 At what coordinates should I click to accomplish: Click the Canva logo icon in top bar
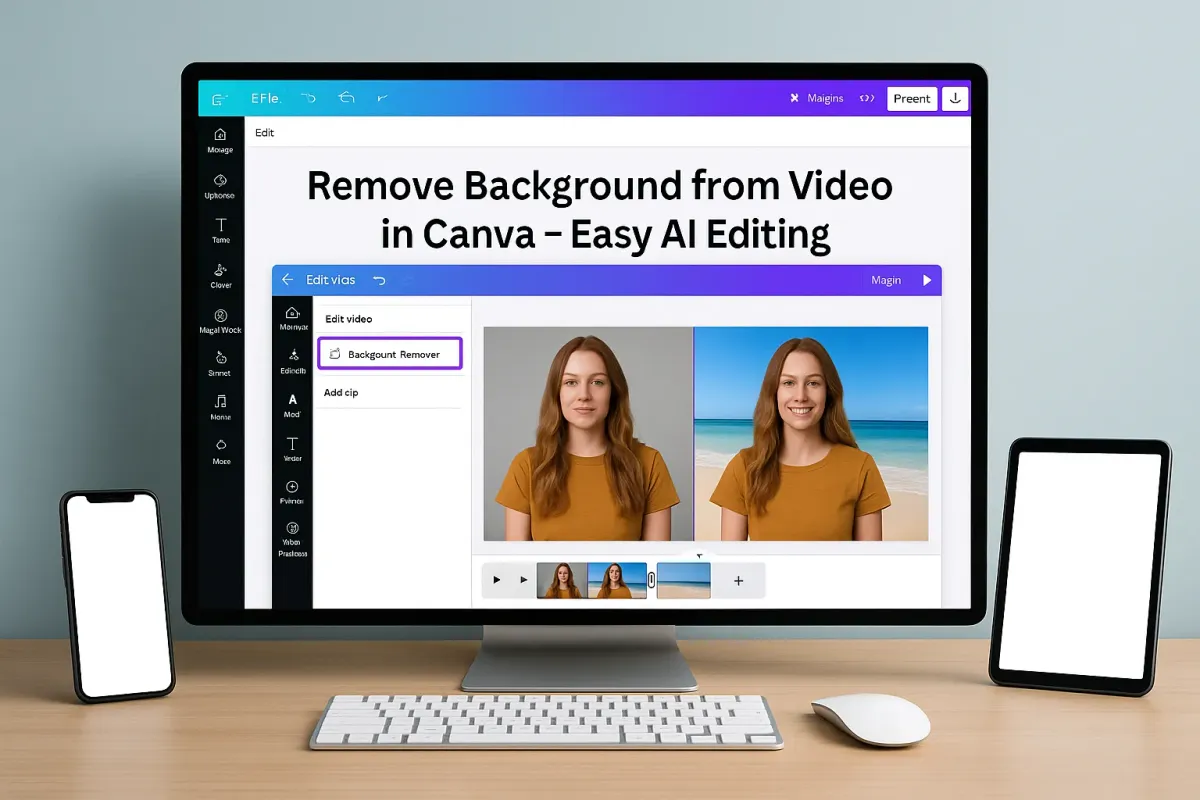click(221, 98)
